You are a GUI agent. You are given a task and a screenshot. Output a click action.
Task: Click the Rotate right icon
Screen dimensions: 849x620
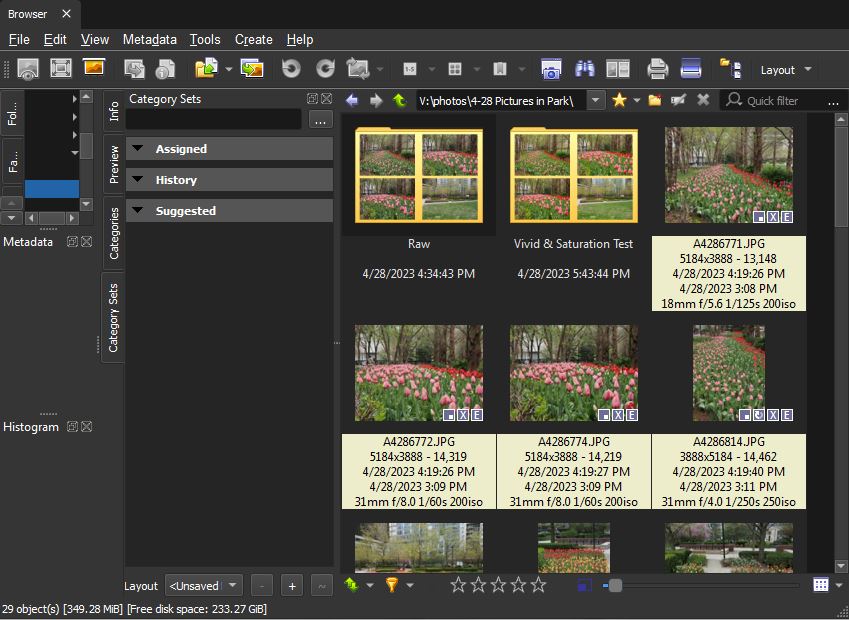click(x=325, y=69)
